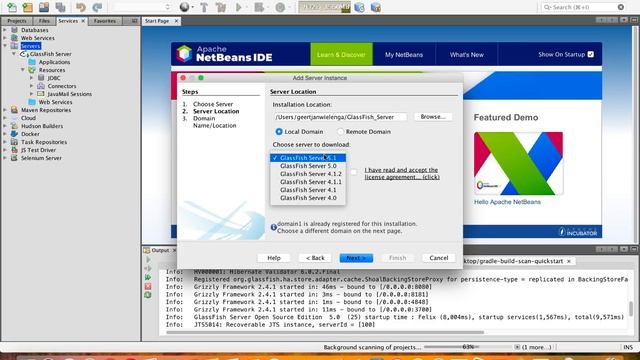Click the Cancel button in dialog

point(439,258)
